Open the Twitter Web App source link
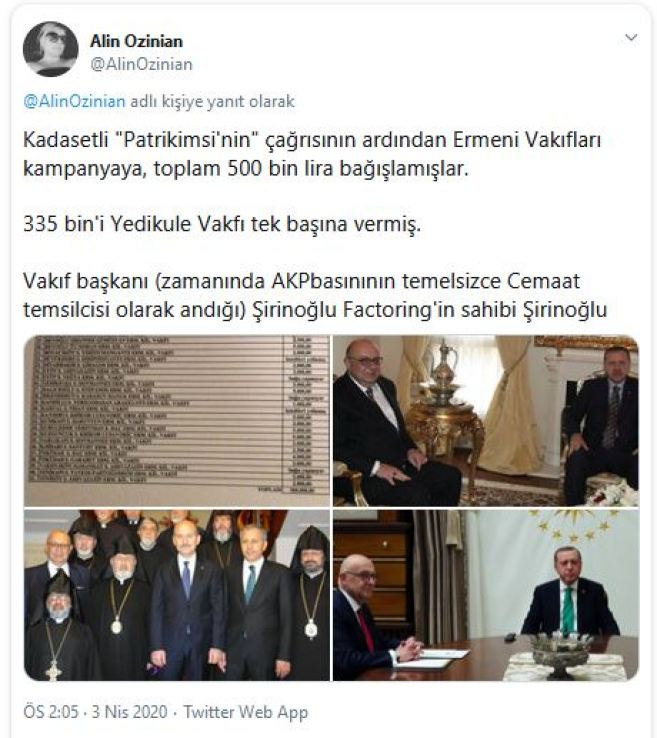 [x=246, y=712]
